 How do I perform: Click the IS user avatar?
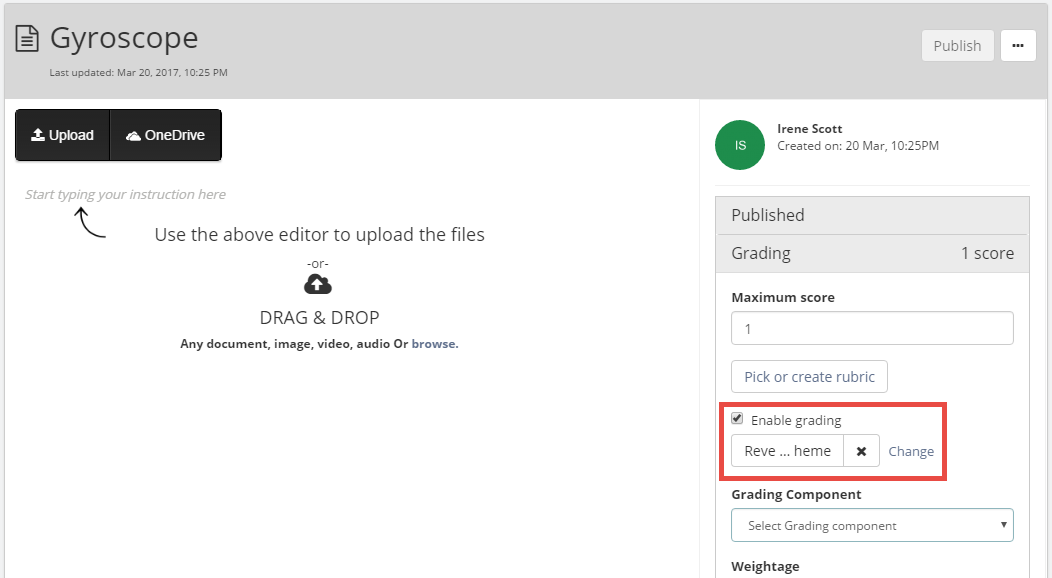740,145
